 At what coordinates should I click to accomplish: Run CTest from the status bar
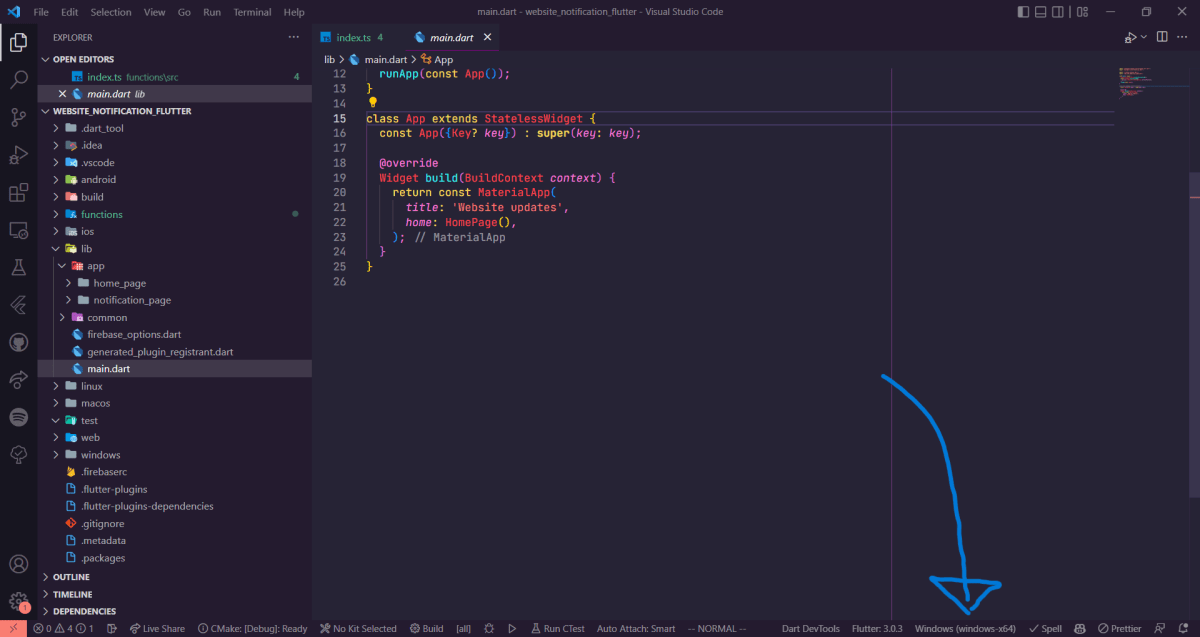pyautogui.click(x=557, y=628)
